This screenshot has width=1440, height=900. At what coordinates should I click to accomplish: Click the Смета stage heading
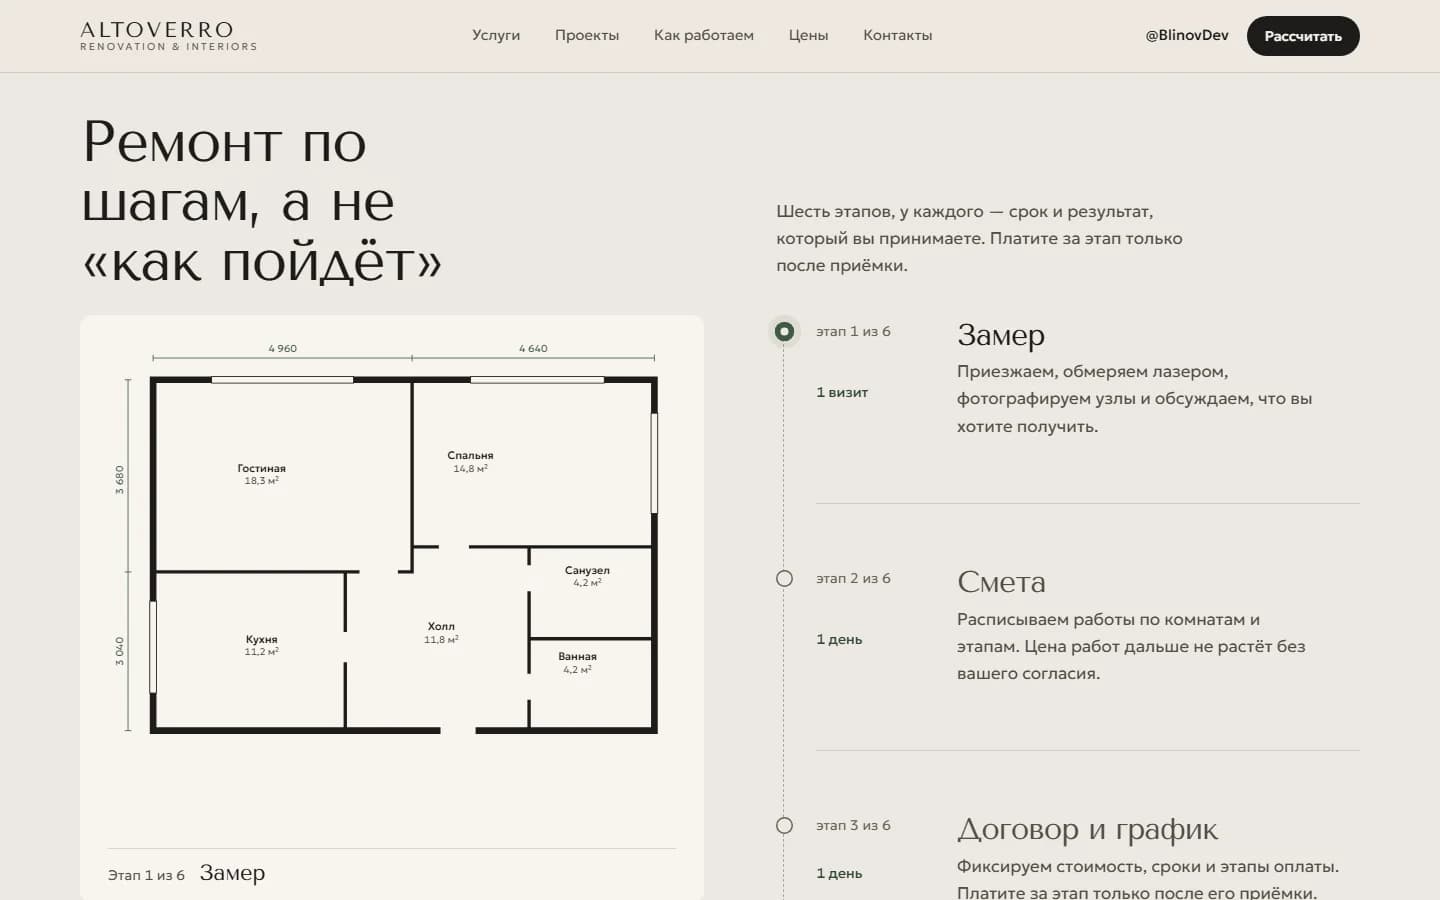point(1001,582)
